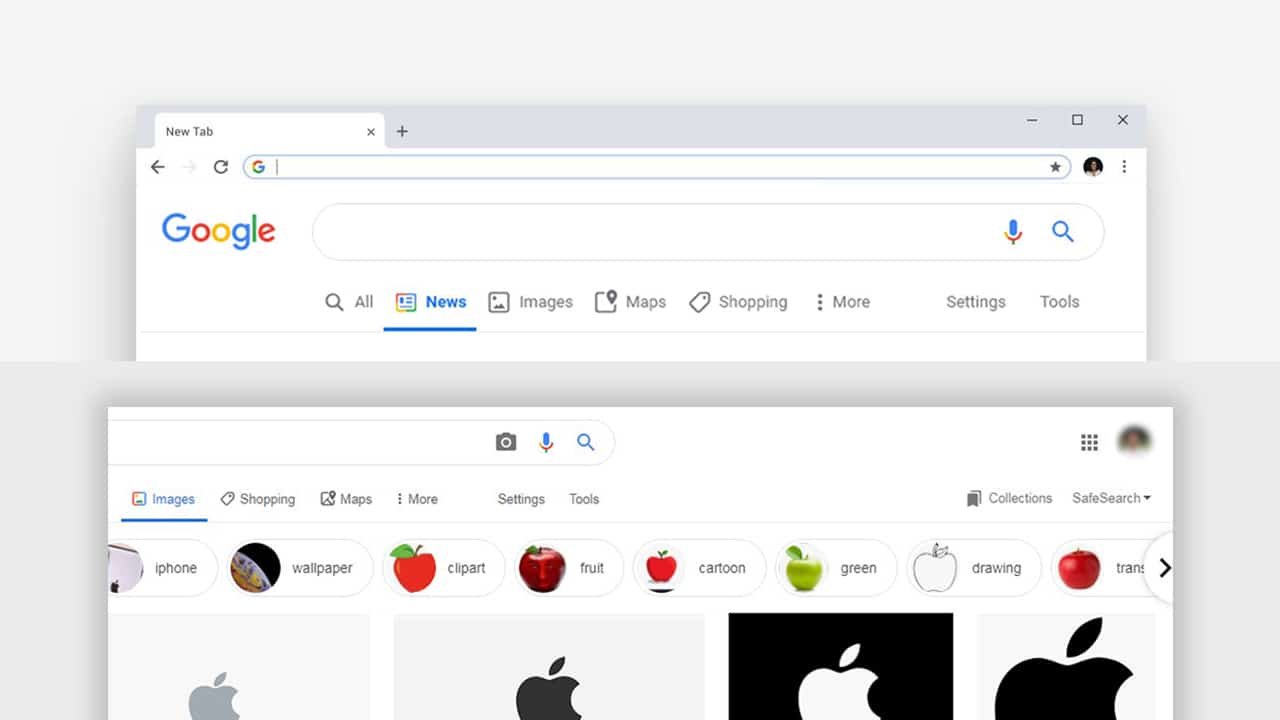This screenshot has width=1280, height=720.
Task: Click inside the upper Google search box
Action: tap(708, 232)
